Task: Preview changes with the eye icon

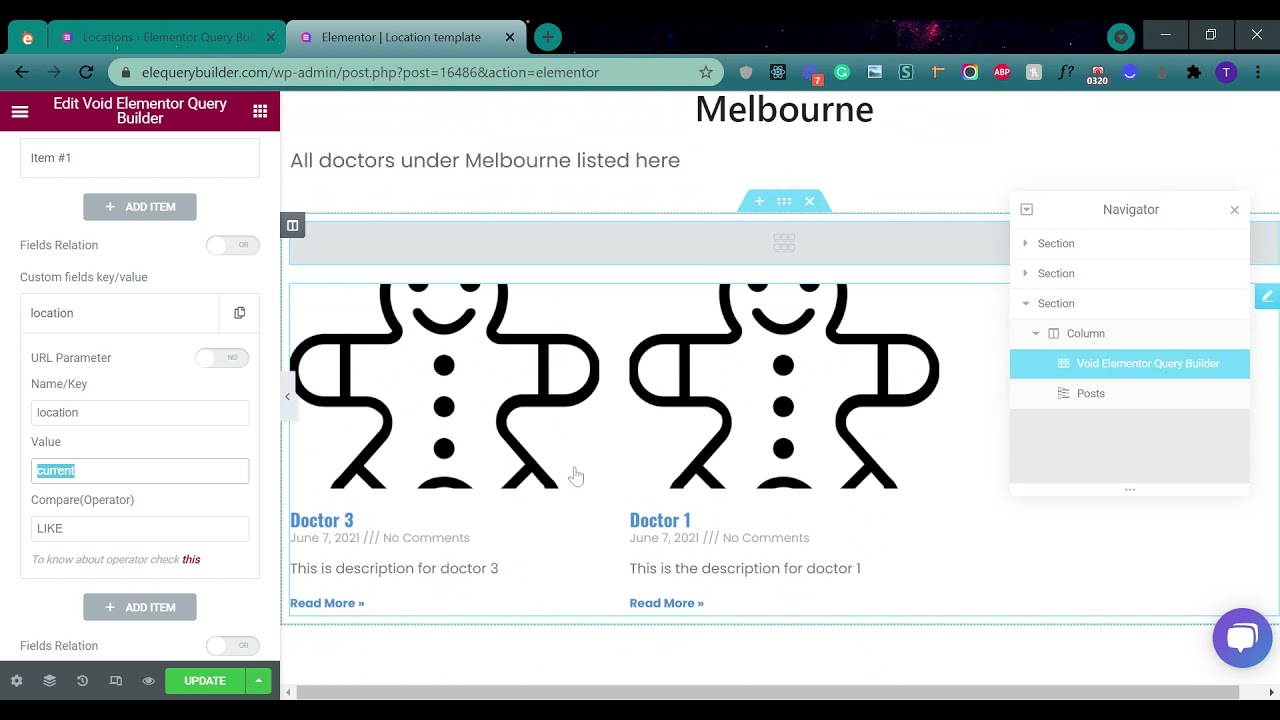Action: pos(148,681)
